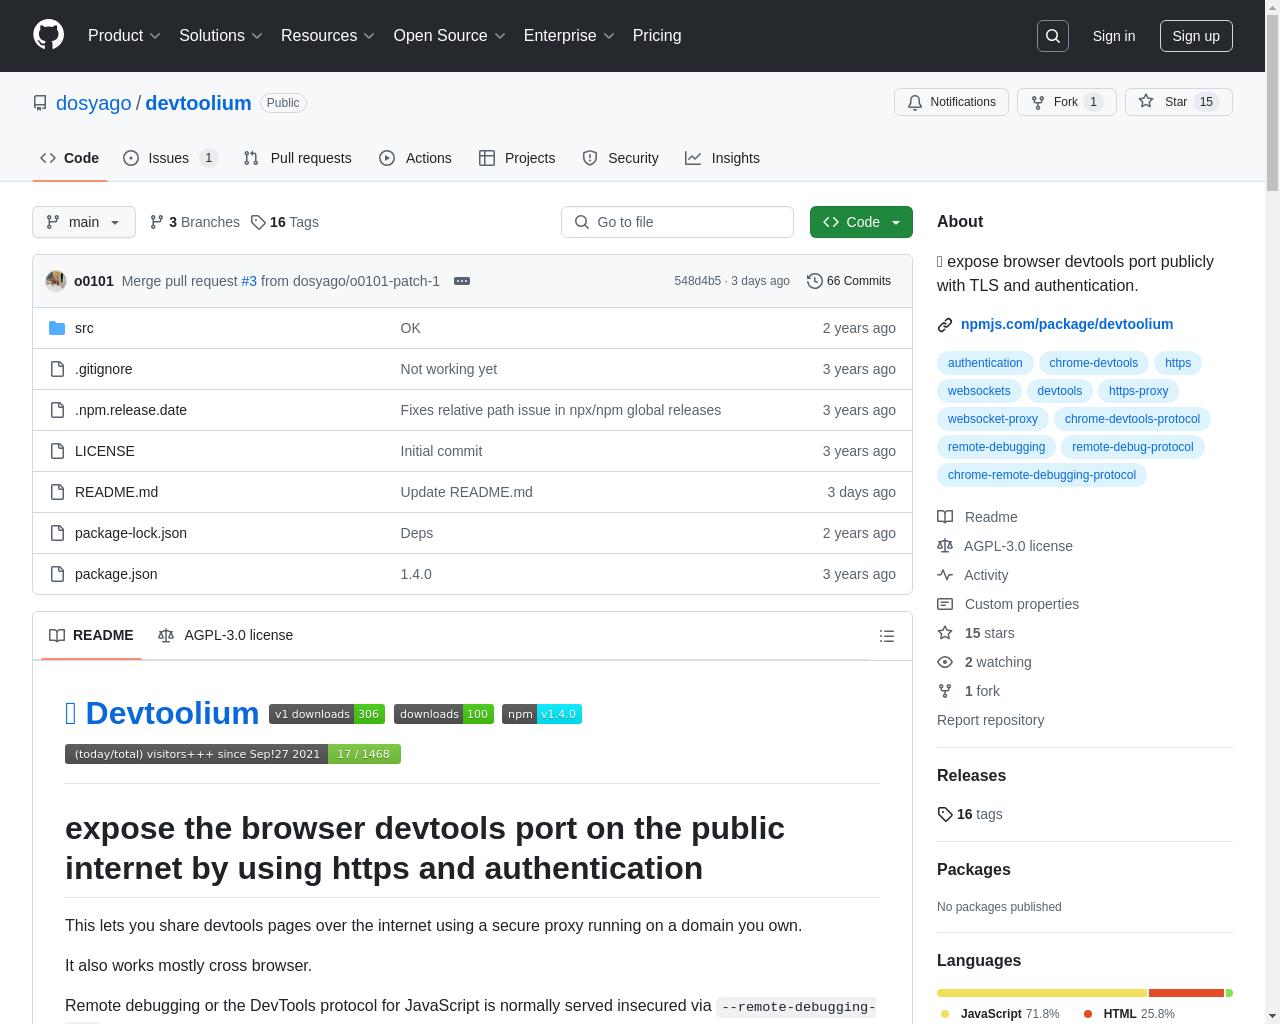
Task: Open the Resources menu dropdown
Action: coord(328,35)
